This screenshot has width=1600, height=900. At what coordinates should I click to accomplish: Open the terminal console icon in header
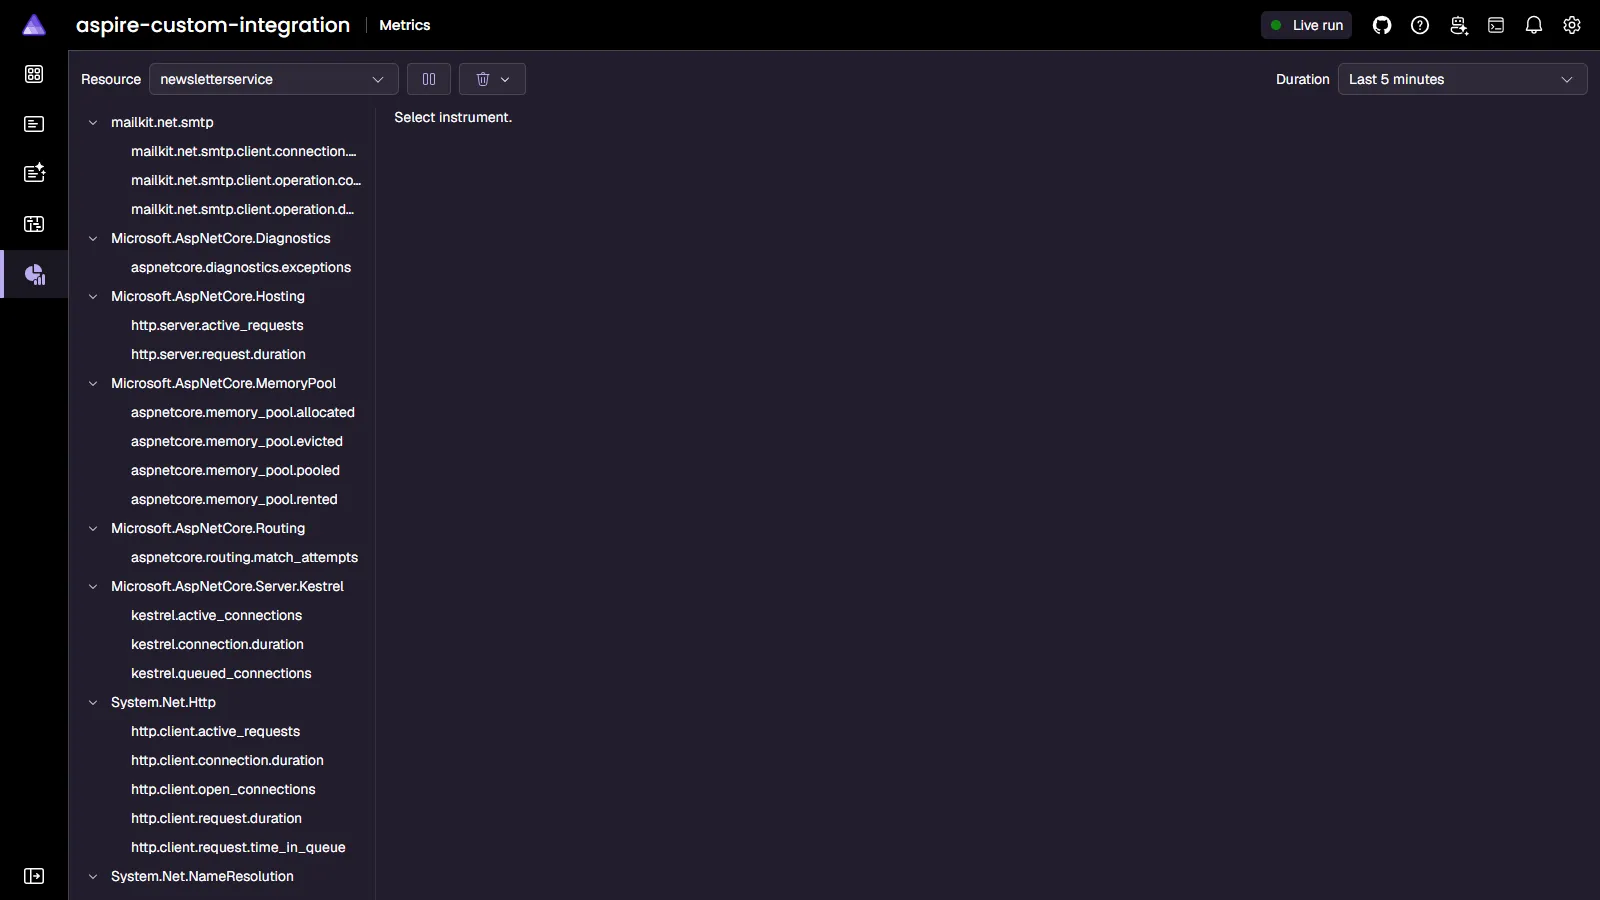pyautogui.click(x=1496, y=25)
